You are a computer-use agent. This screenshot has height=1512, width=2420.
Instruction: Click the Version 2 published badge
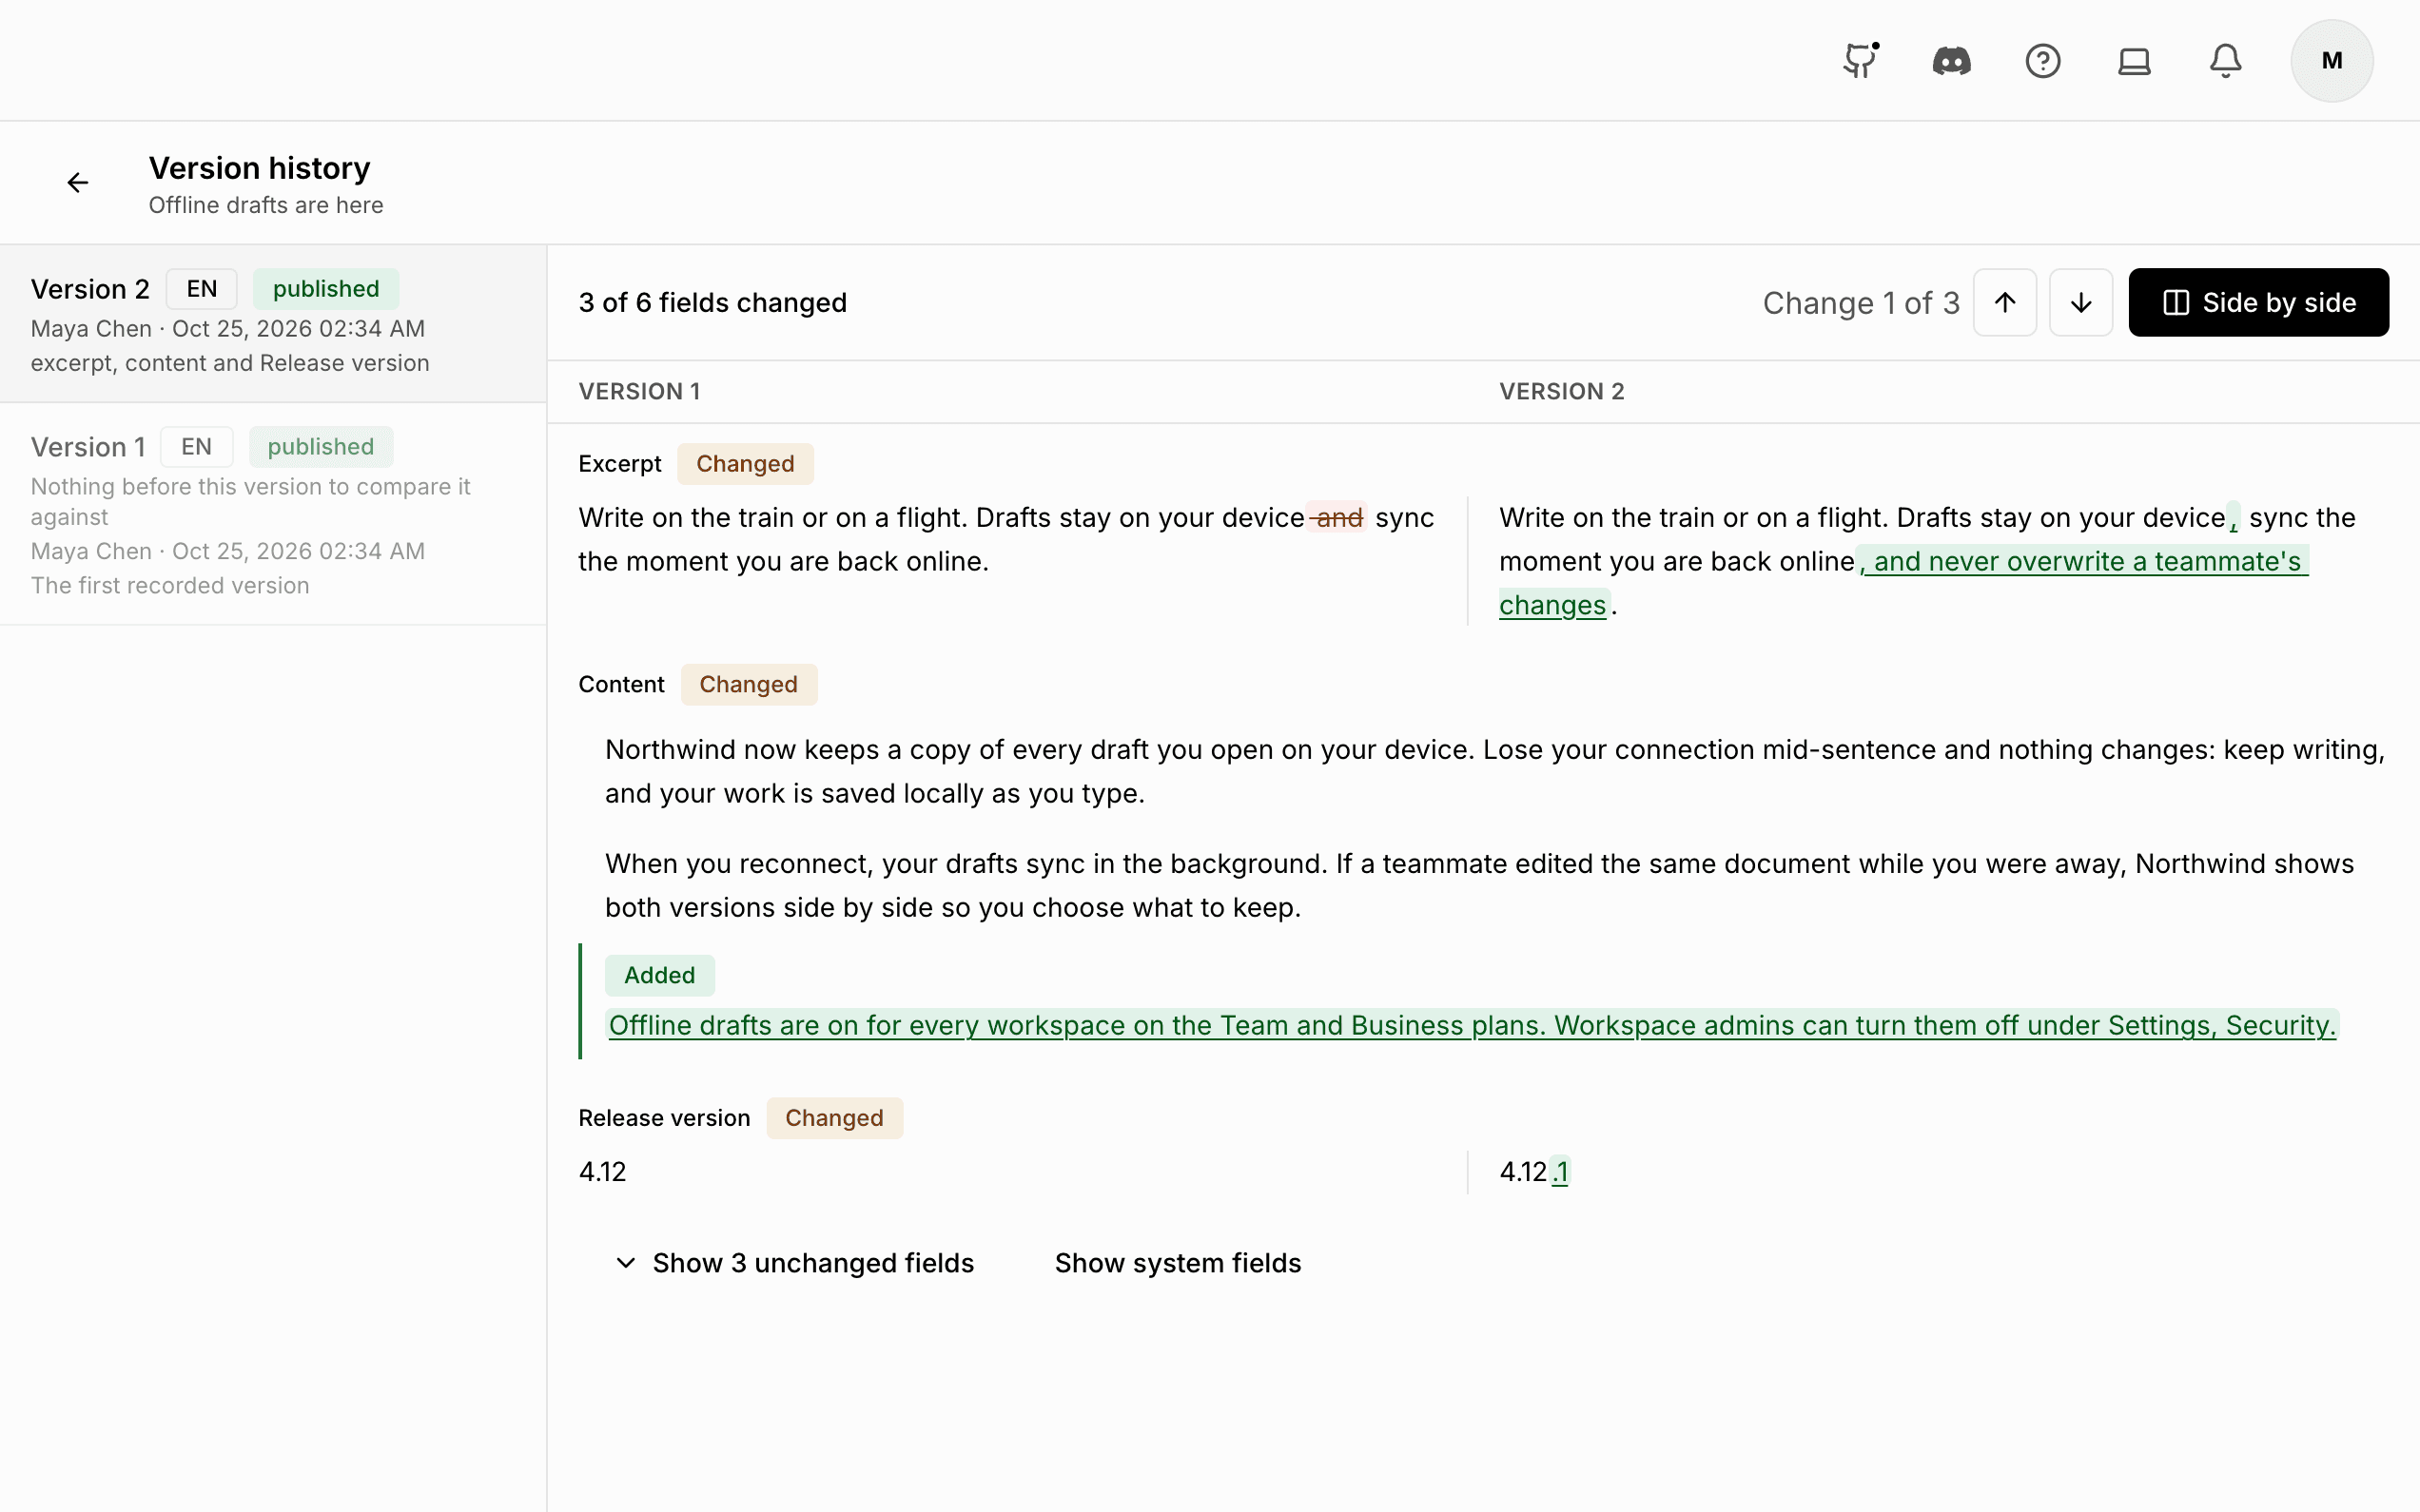coord(326,289)
